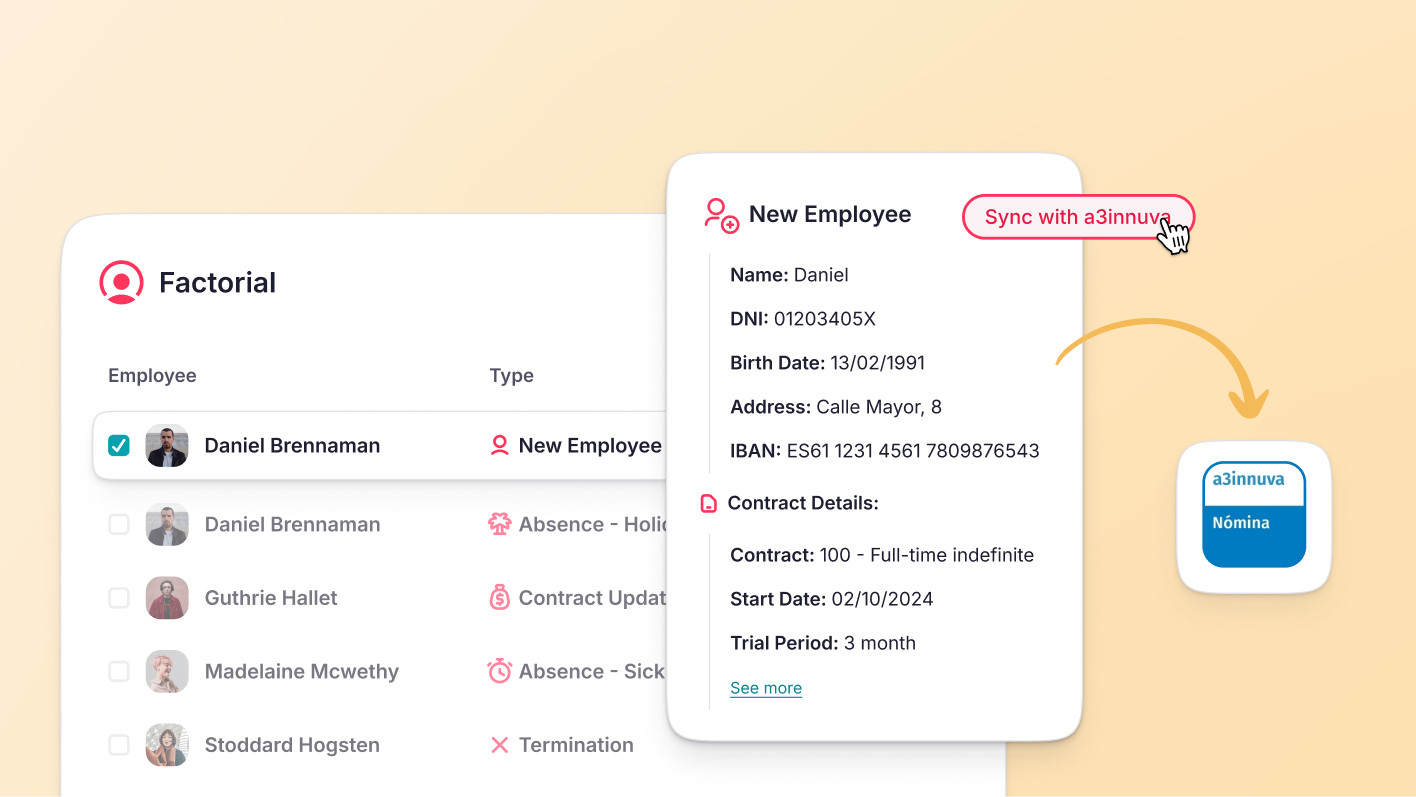
Task: Open Guthrie Hallet's avatar thumbnail
Action: [167, 598]
